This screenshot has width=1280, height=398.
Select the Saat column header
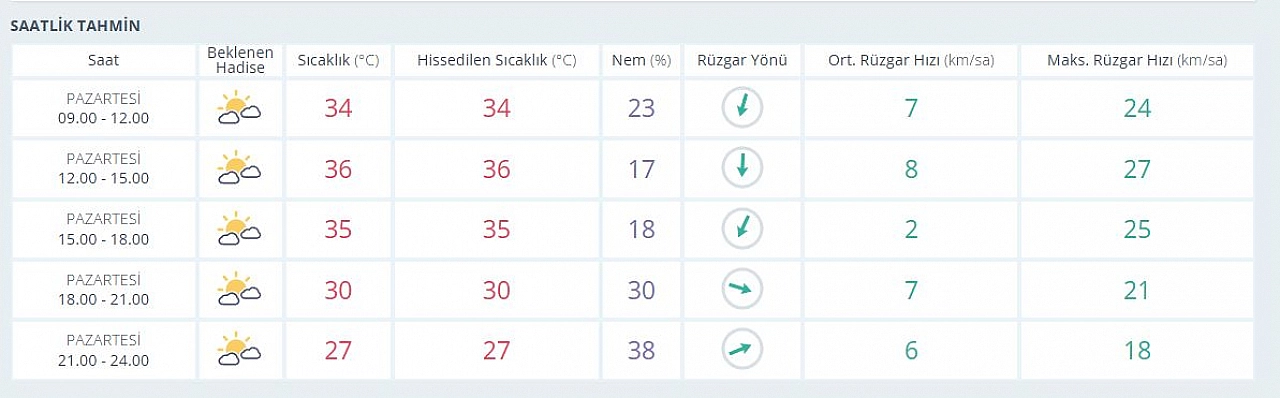coord(103,60)
